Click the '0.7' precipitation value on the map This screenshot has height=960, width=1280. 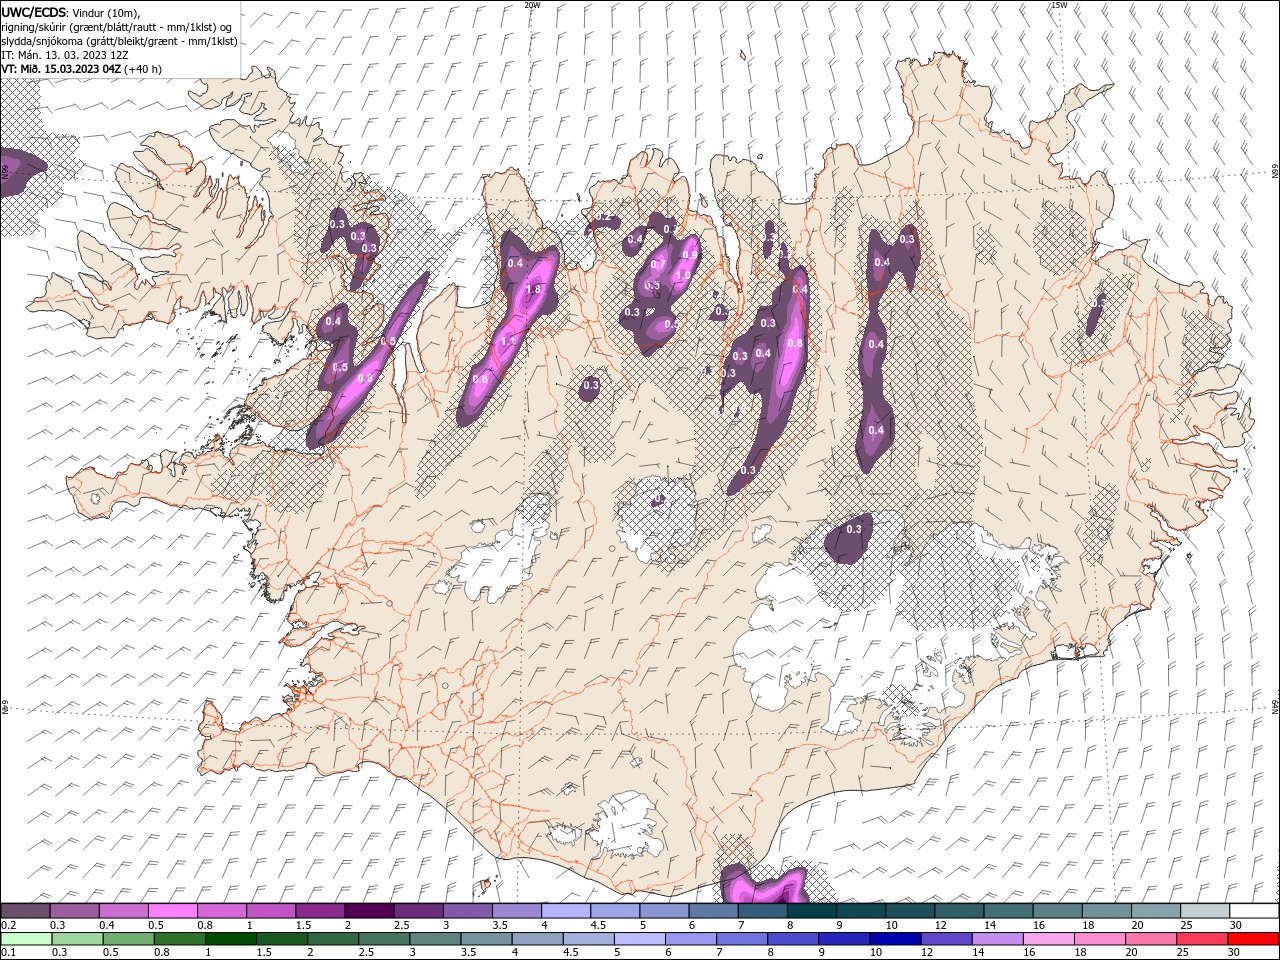(x=658, y=265)
